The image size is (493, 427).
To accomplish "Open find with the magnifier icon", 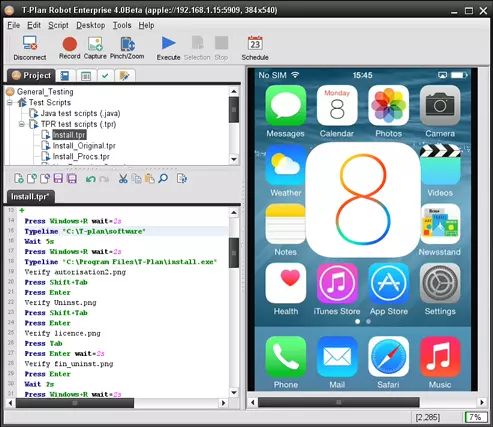I will click(x=163, y=179).
